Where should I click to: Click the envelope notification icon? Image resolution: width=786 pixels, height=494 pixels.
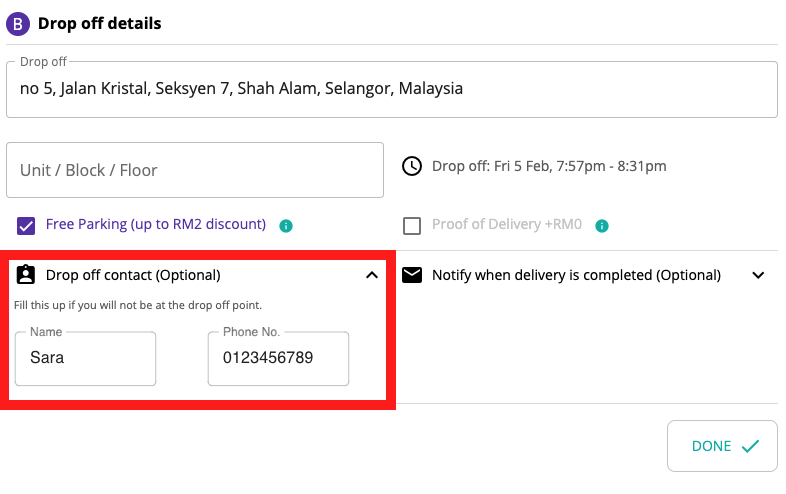(x=412, y=275)
